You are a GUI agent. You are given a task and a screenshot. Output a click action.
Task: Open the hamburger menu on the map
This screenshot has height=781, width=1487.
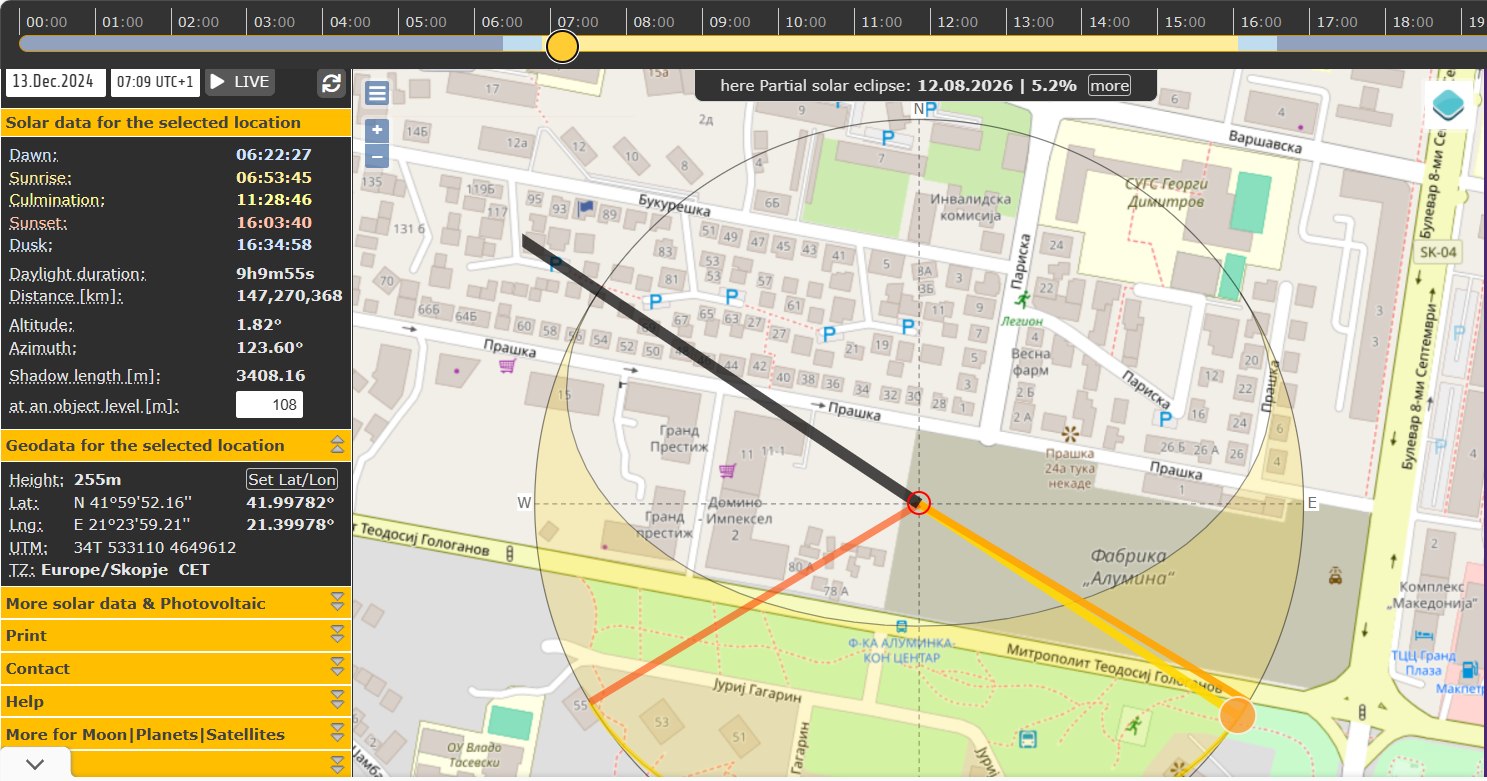(377, 93)
